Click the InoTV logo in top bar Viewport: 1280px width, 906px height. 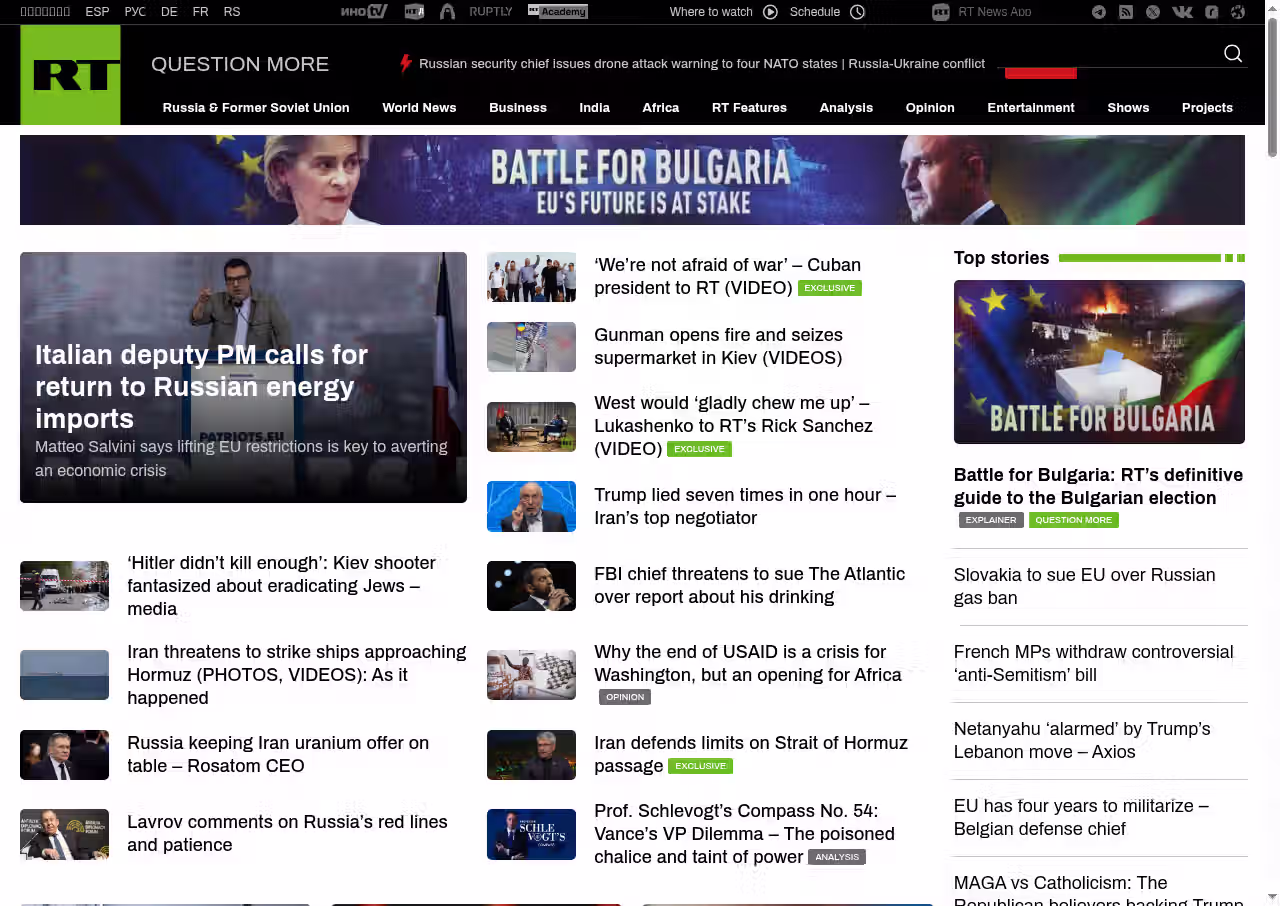pos(364,12)
